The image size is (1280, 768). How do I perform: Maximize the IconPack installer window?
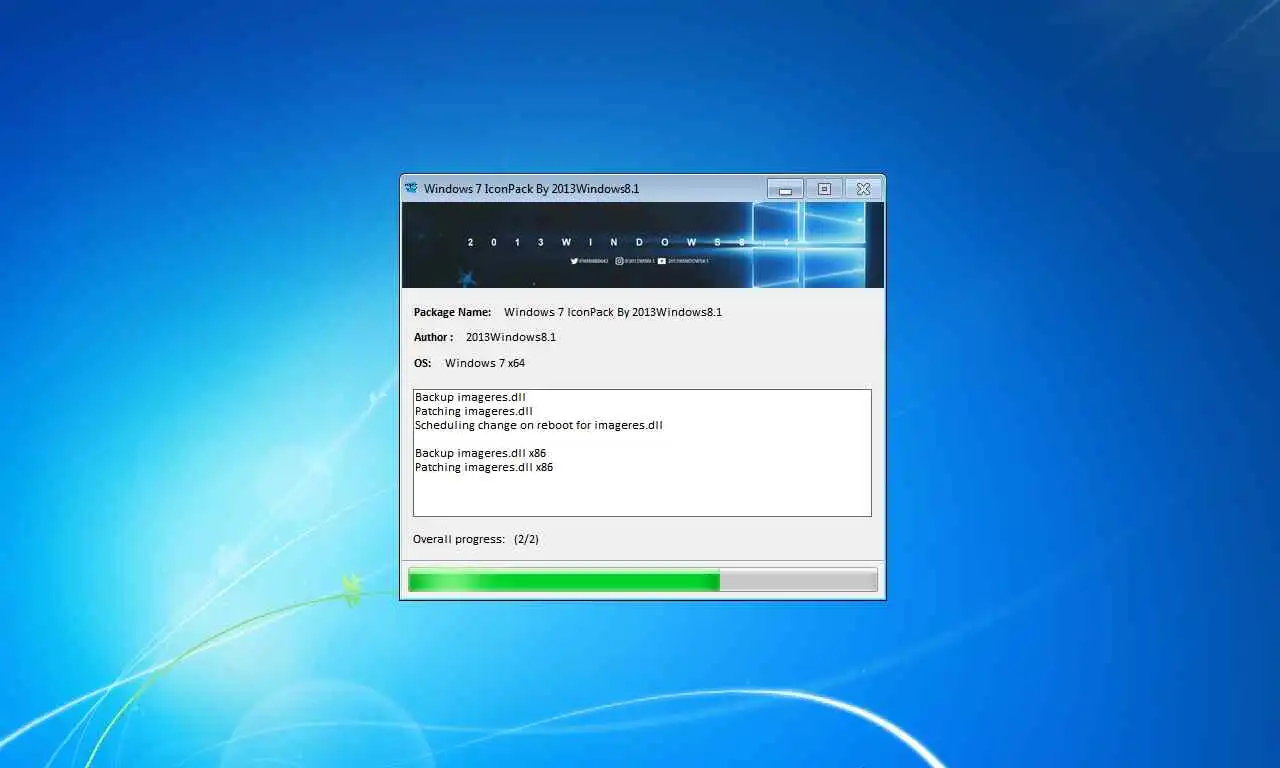[x=824, y=189]
